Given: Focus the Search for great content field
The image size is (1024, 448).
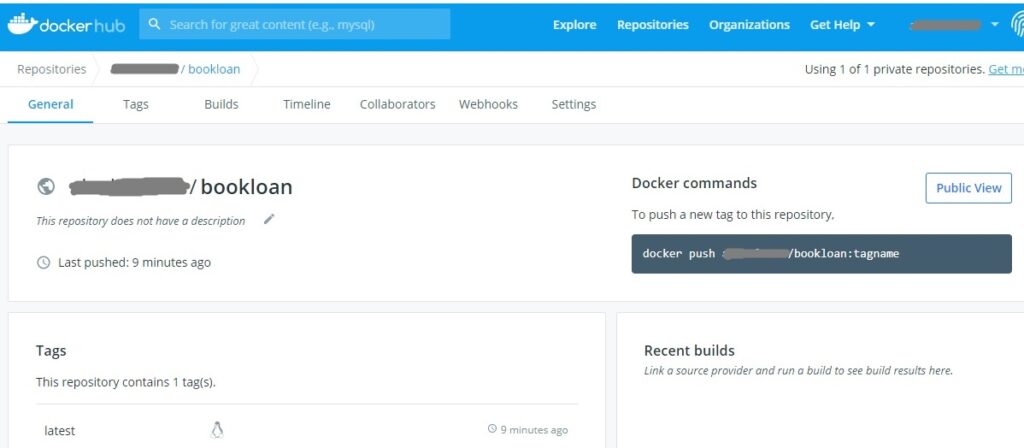Looking at the screenshot, I should coord(294,24).
